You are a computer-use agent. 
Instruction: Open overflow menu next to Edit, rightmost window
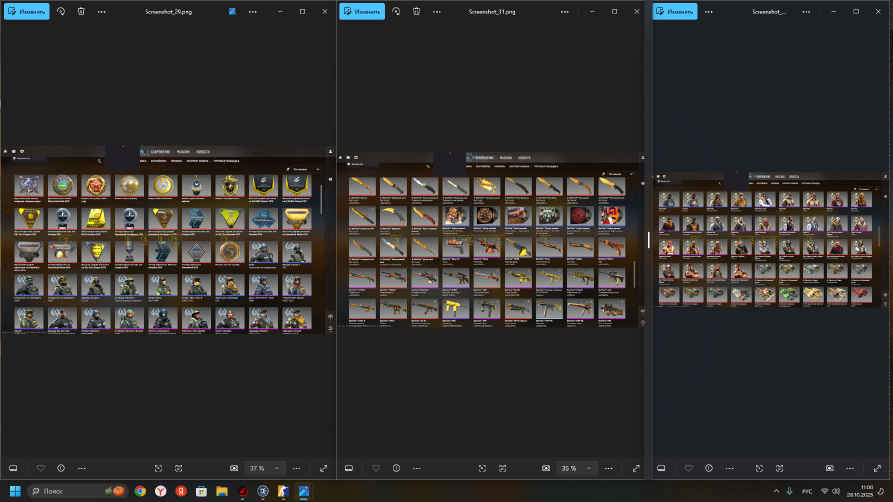(x=708, y=11)
